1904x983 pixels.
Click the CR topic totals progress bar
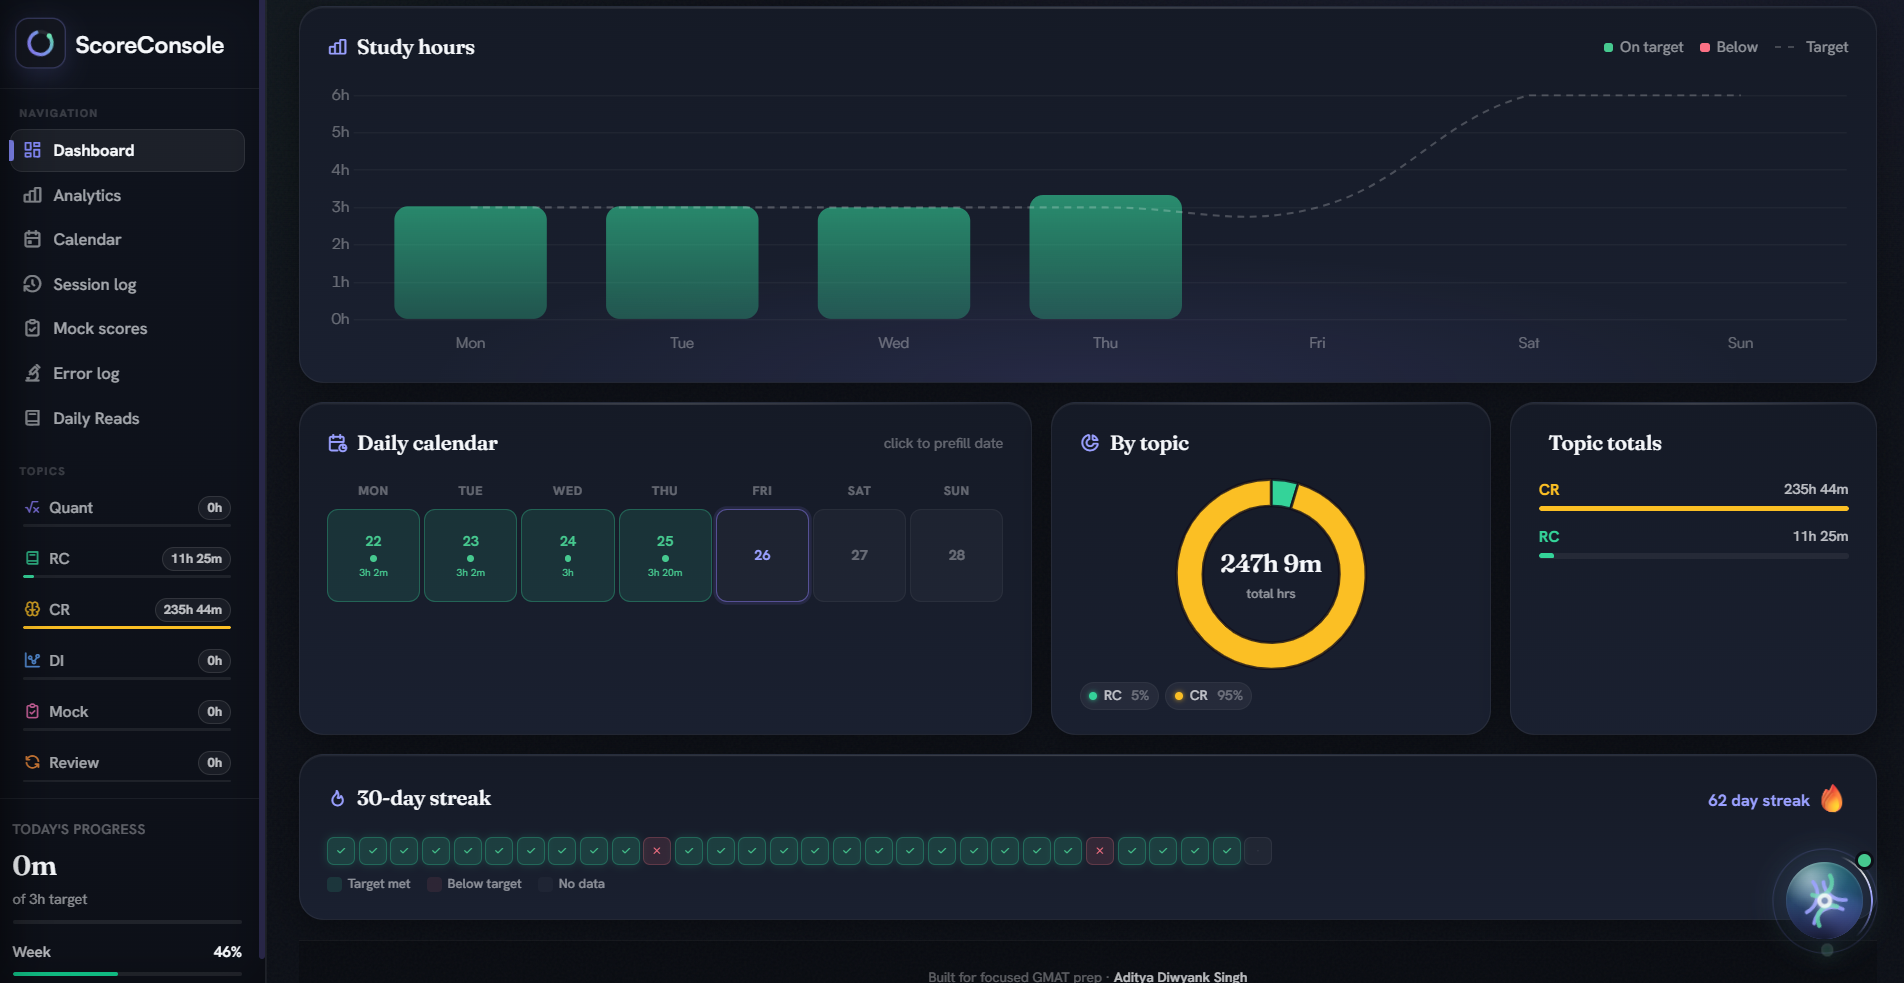(x=1693, y=508)
